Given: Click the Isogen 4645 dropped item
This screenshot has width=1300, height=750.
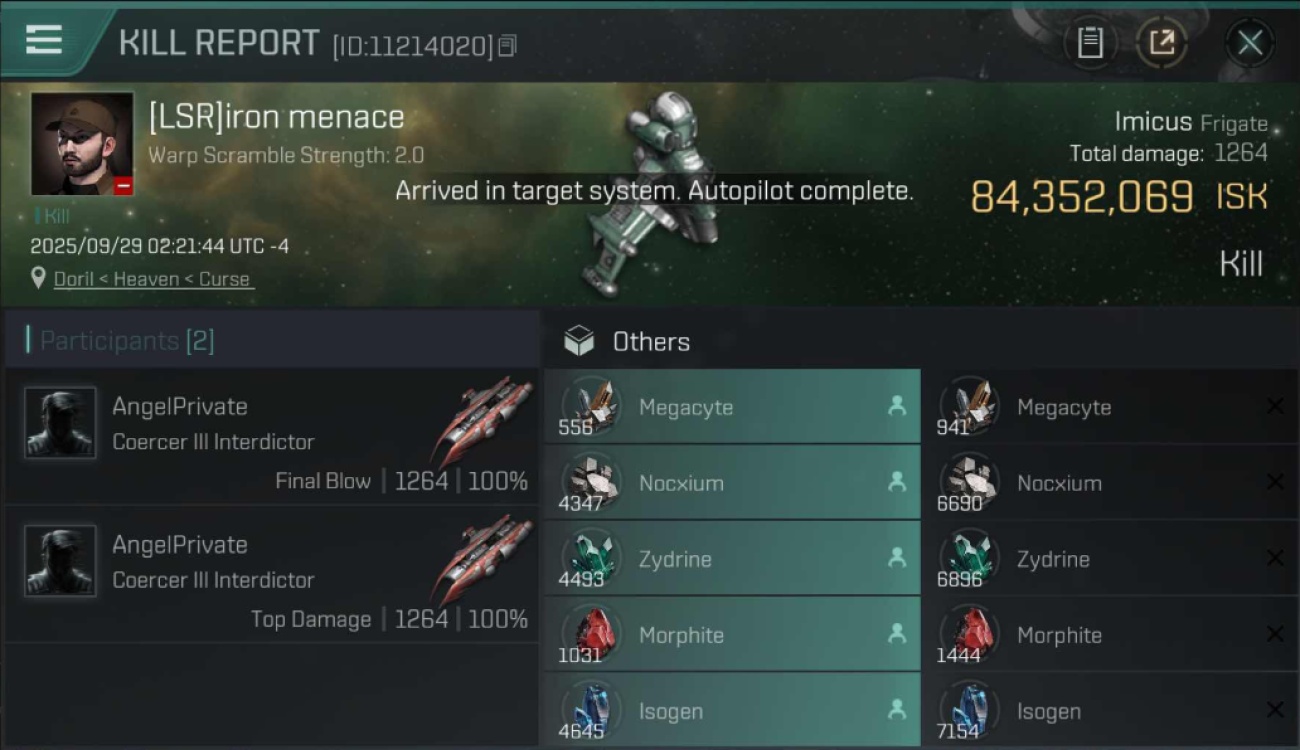Looking at the screenshot, I should (732, 711).
